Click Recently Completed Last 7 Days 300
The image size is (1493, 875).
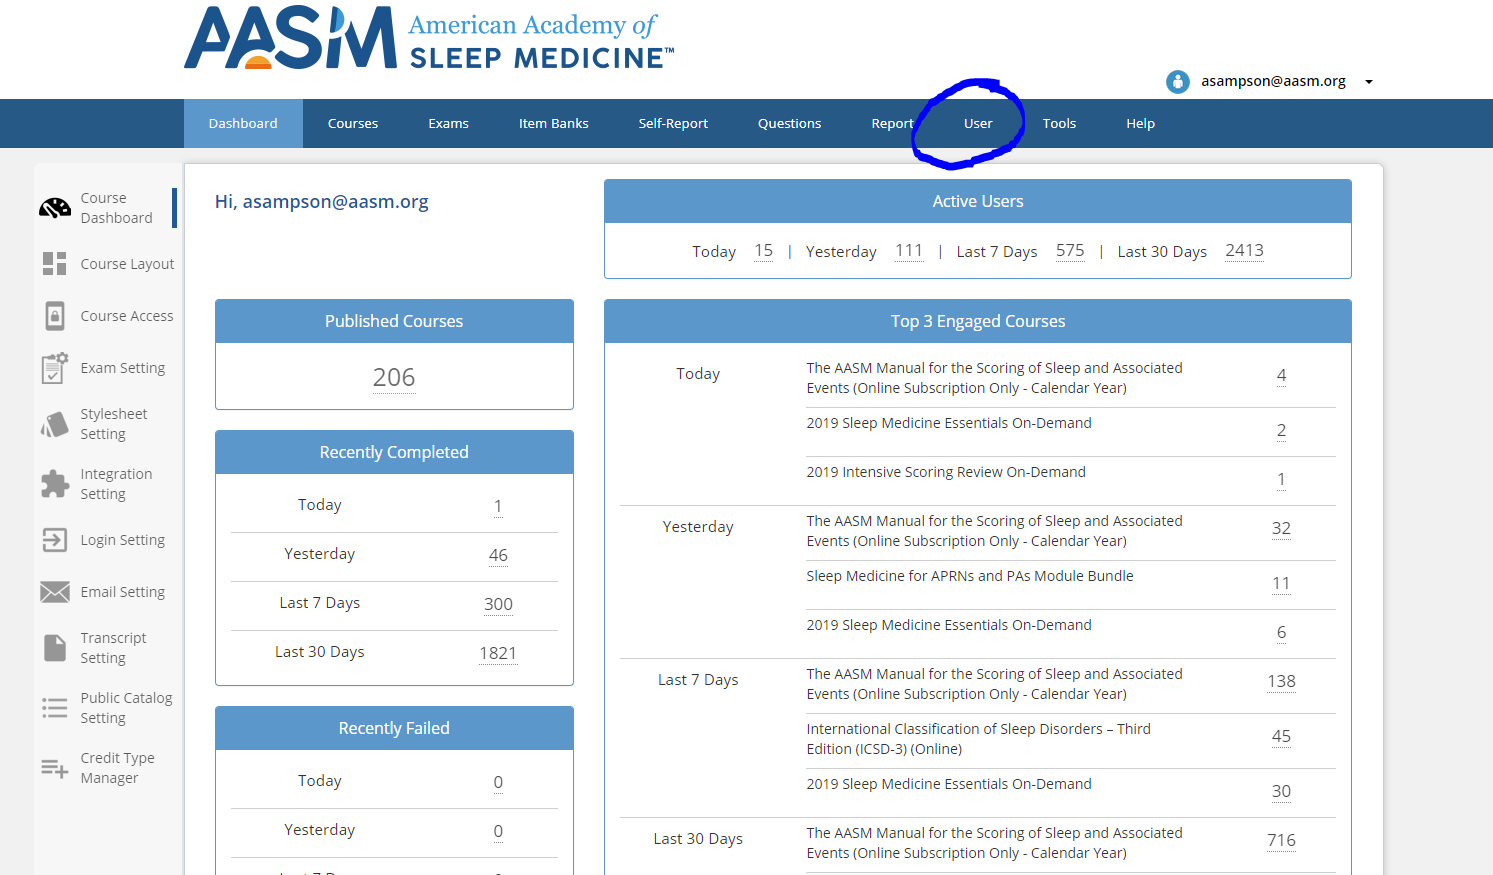click(498, 604)
